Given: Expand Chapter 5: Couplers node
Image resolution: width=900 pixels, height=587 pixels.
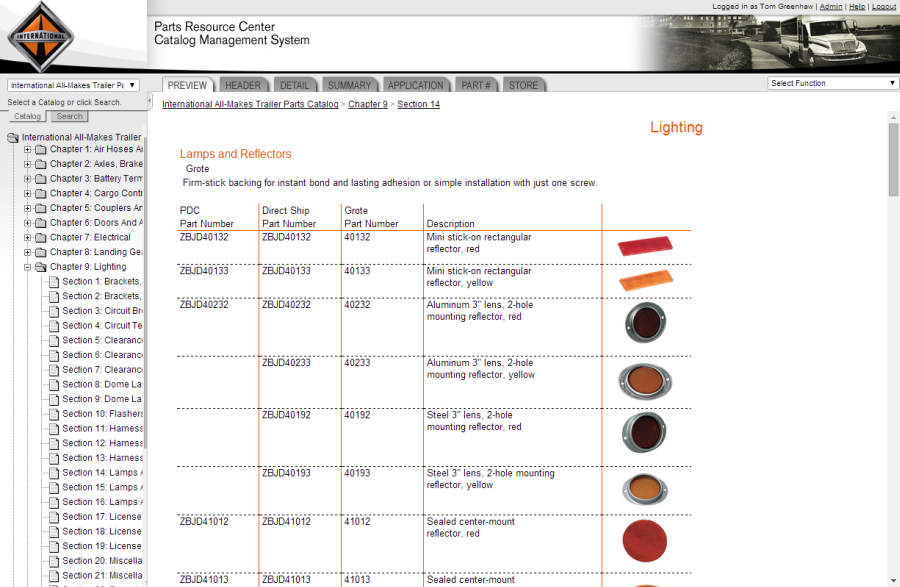Looking at the screenshot, I should point(27,208).
